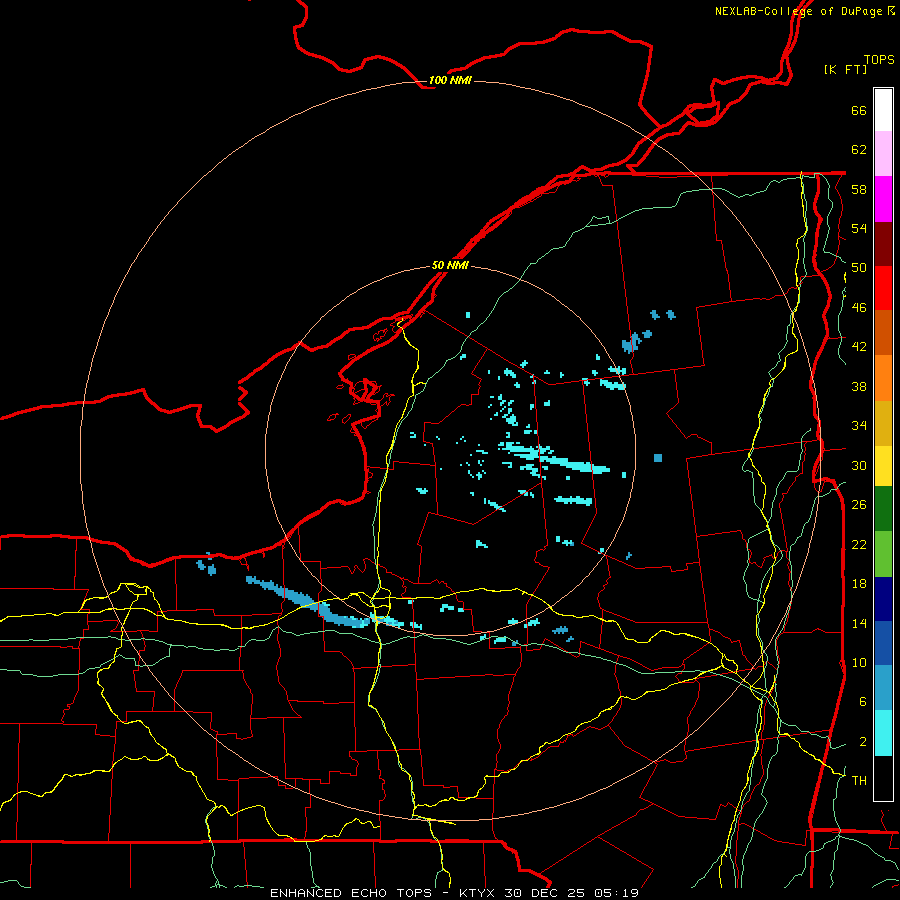Click the legend value 38
The width and height of the screenshot is (900, 900).
[859, 386]
